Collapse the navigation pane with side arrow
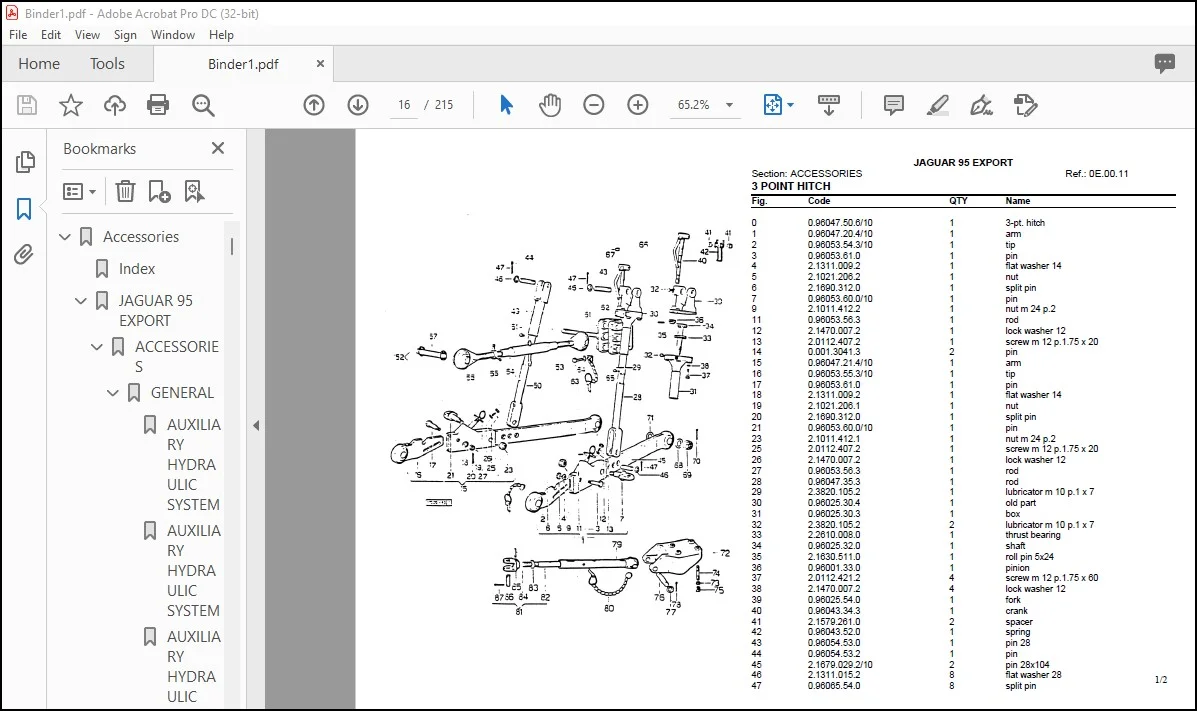Image resolution: width=1197 pixels, height=711 pixels. click(256, 425)
